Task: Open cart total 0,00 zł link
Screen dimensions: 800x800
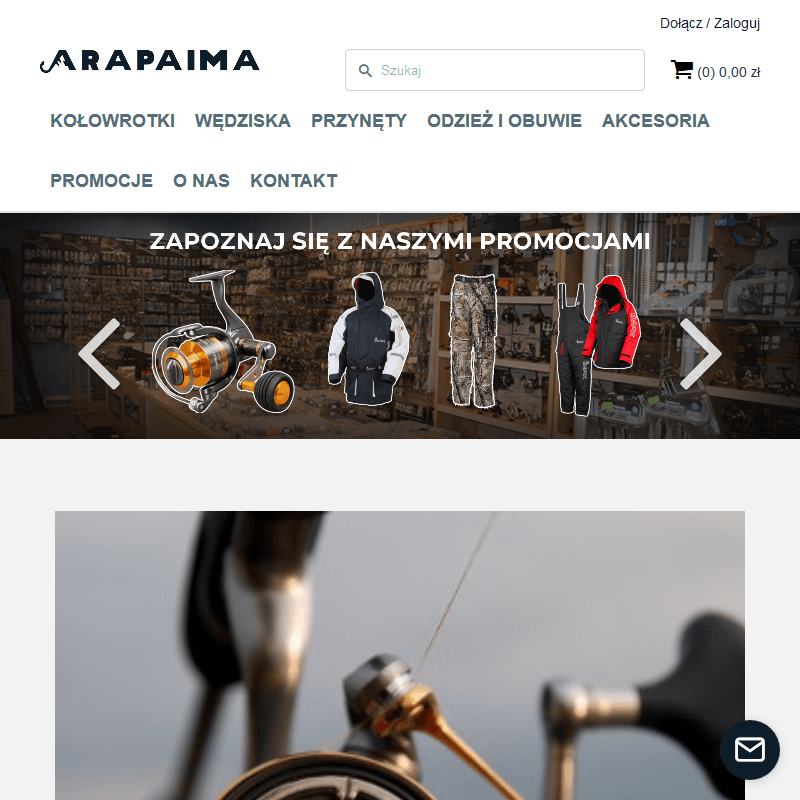Action: click(729, 72)
